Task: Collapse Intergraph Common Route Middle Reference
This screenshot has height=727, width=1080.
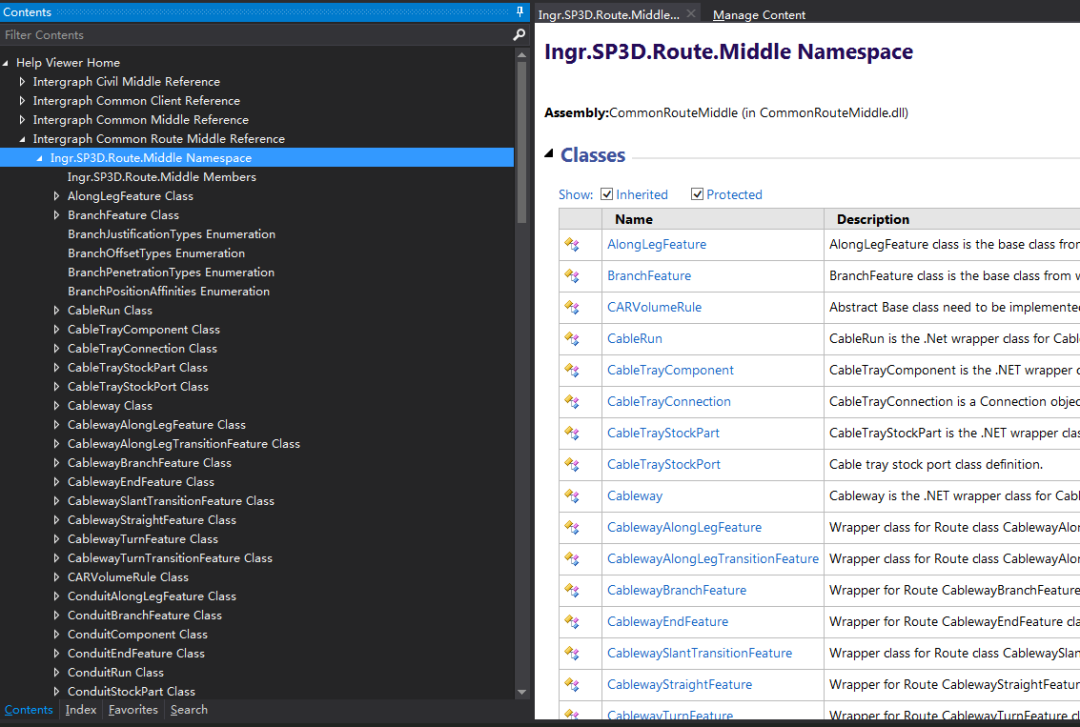Action: 22,139
